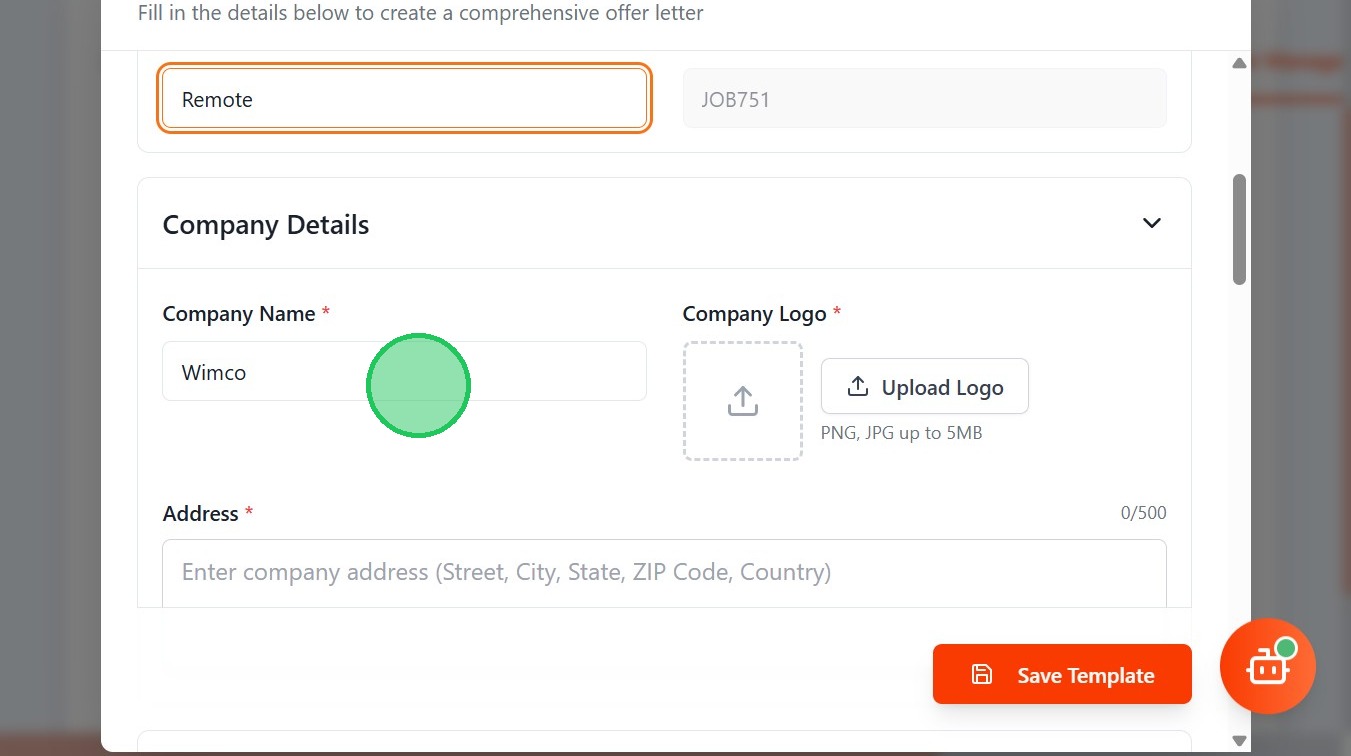Screen dimensions: 1351x756
Task: Collapse the Company Details section chevron
Action: 1151,223
